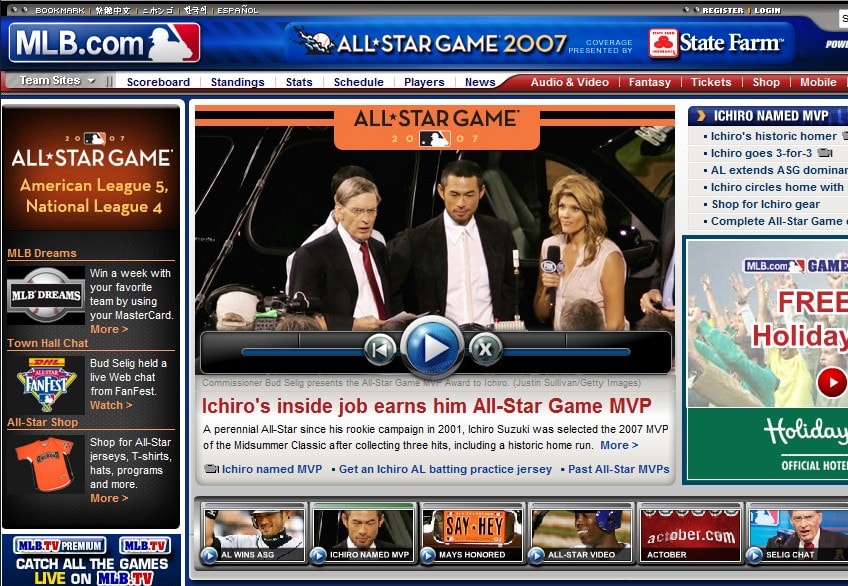Open Past All-Star MVPs link

pyautogui.click(x=619, y=469)
